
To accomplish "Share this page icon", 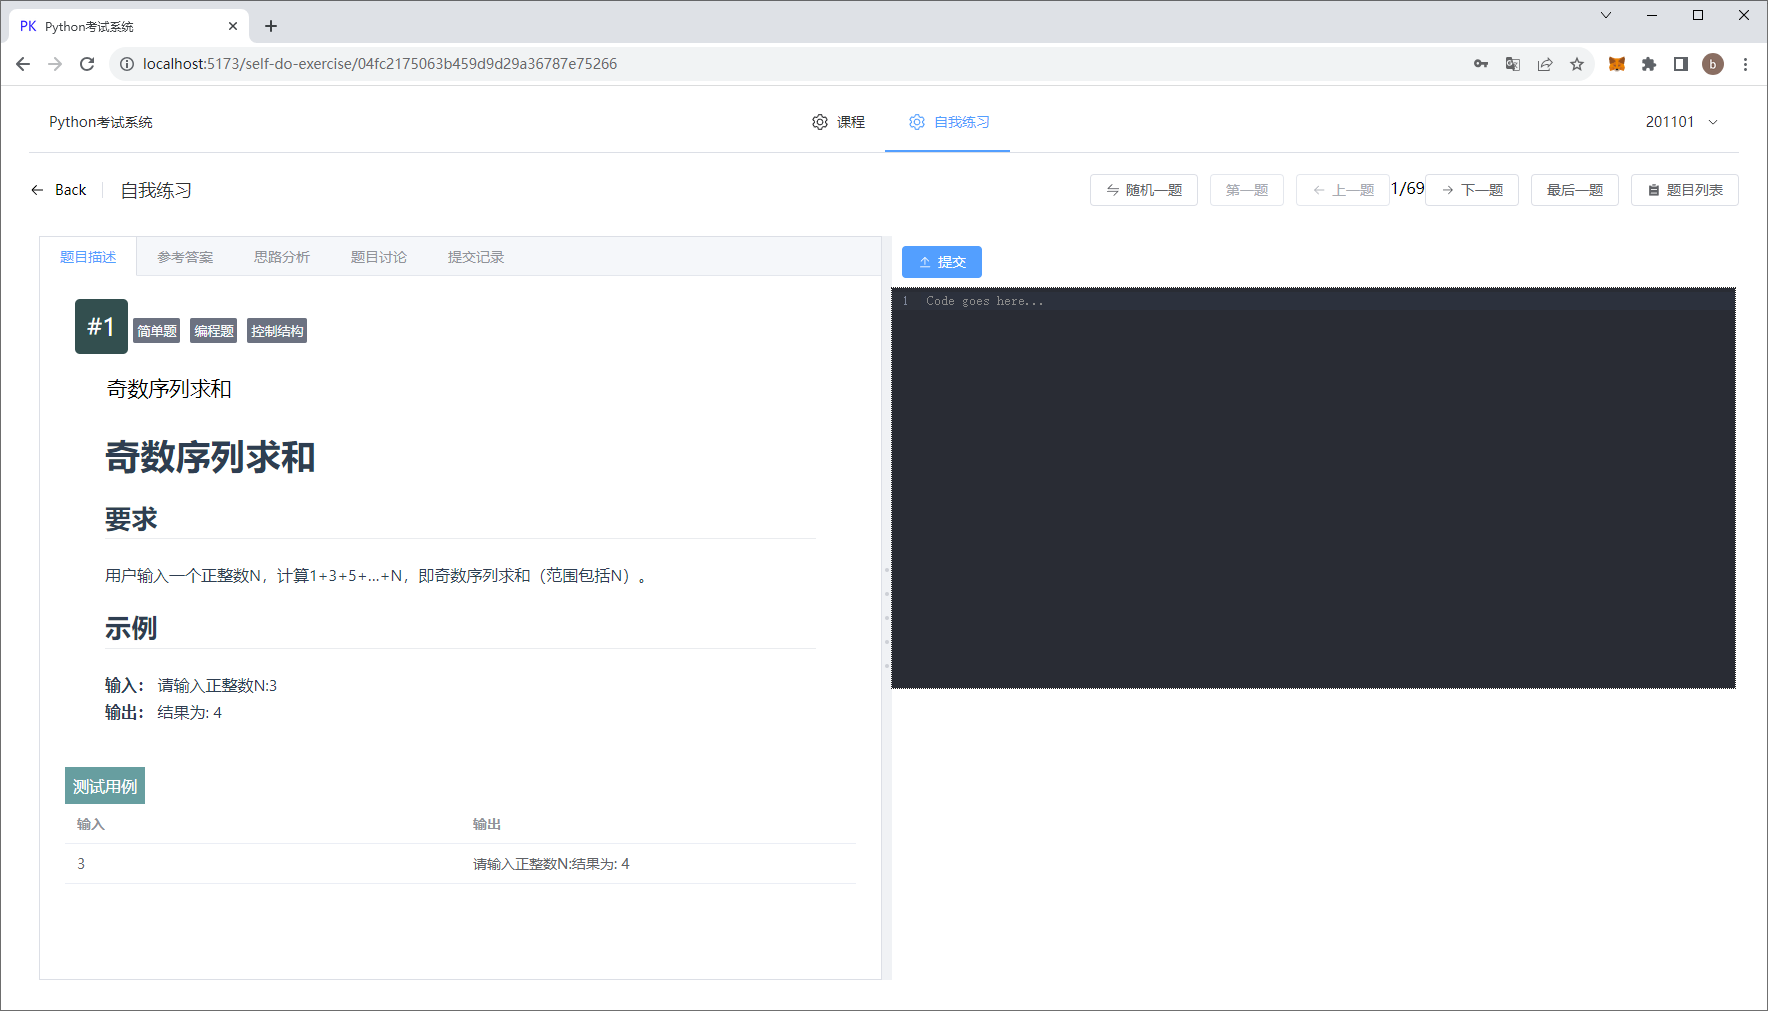I will [1545, 64].
